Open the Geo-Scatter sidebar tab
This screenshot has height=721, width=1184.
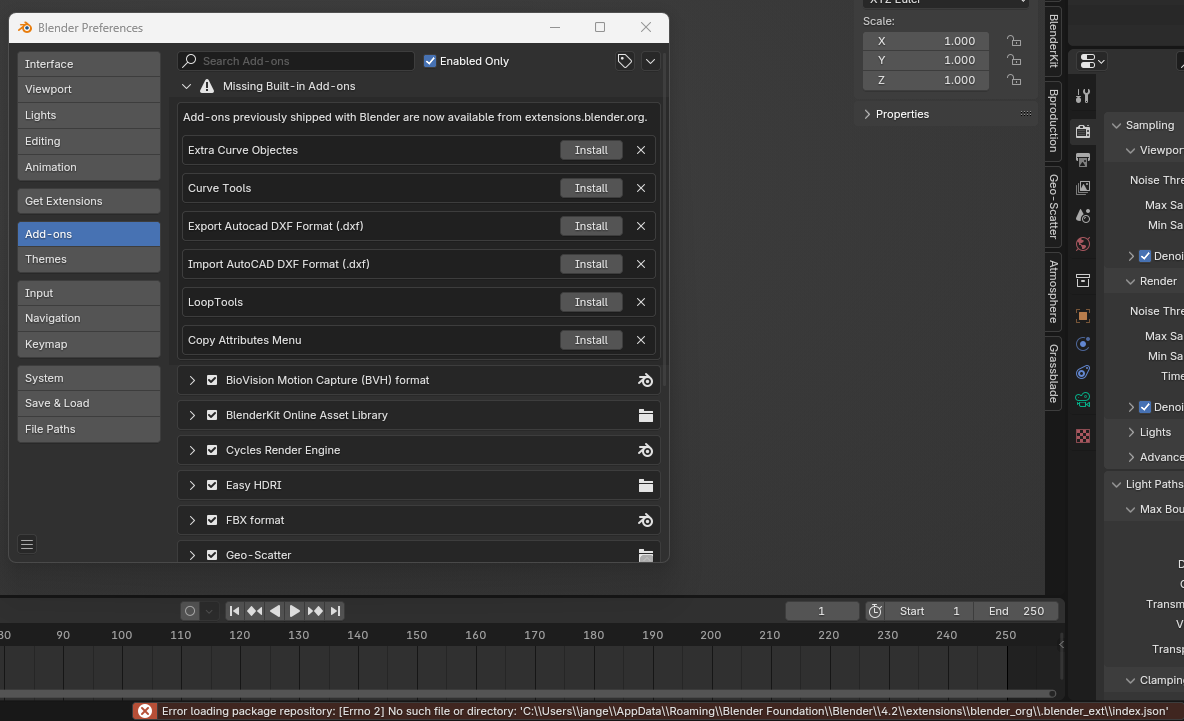(1053, 206)
